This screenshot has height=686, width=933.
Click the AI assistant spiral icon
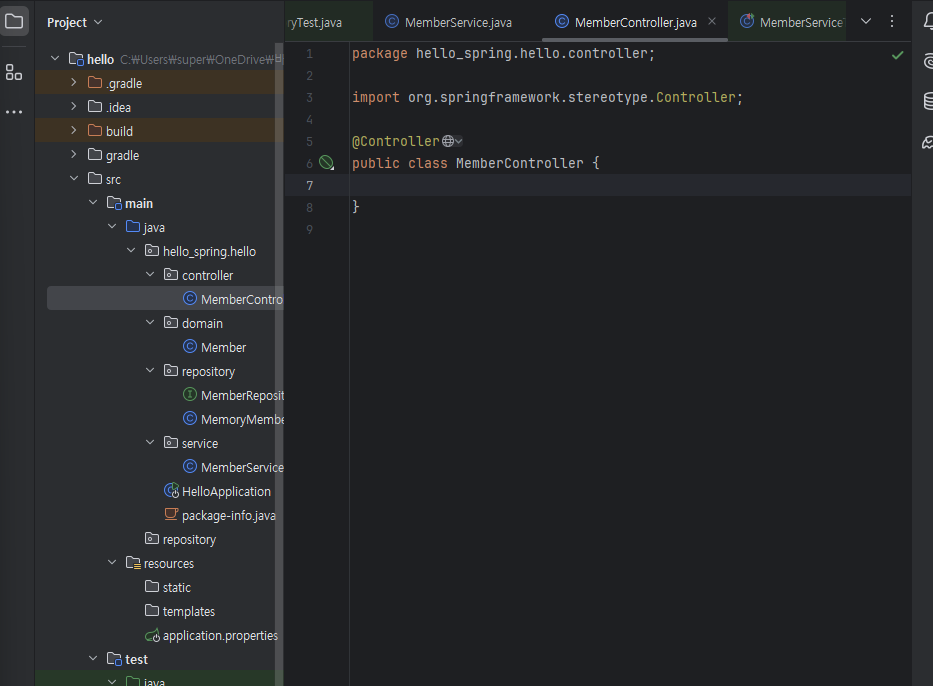(928, 61)
